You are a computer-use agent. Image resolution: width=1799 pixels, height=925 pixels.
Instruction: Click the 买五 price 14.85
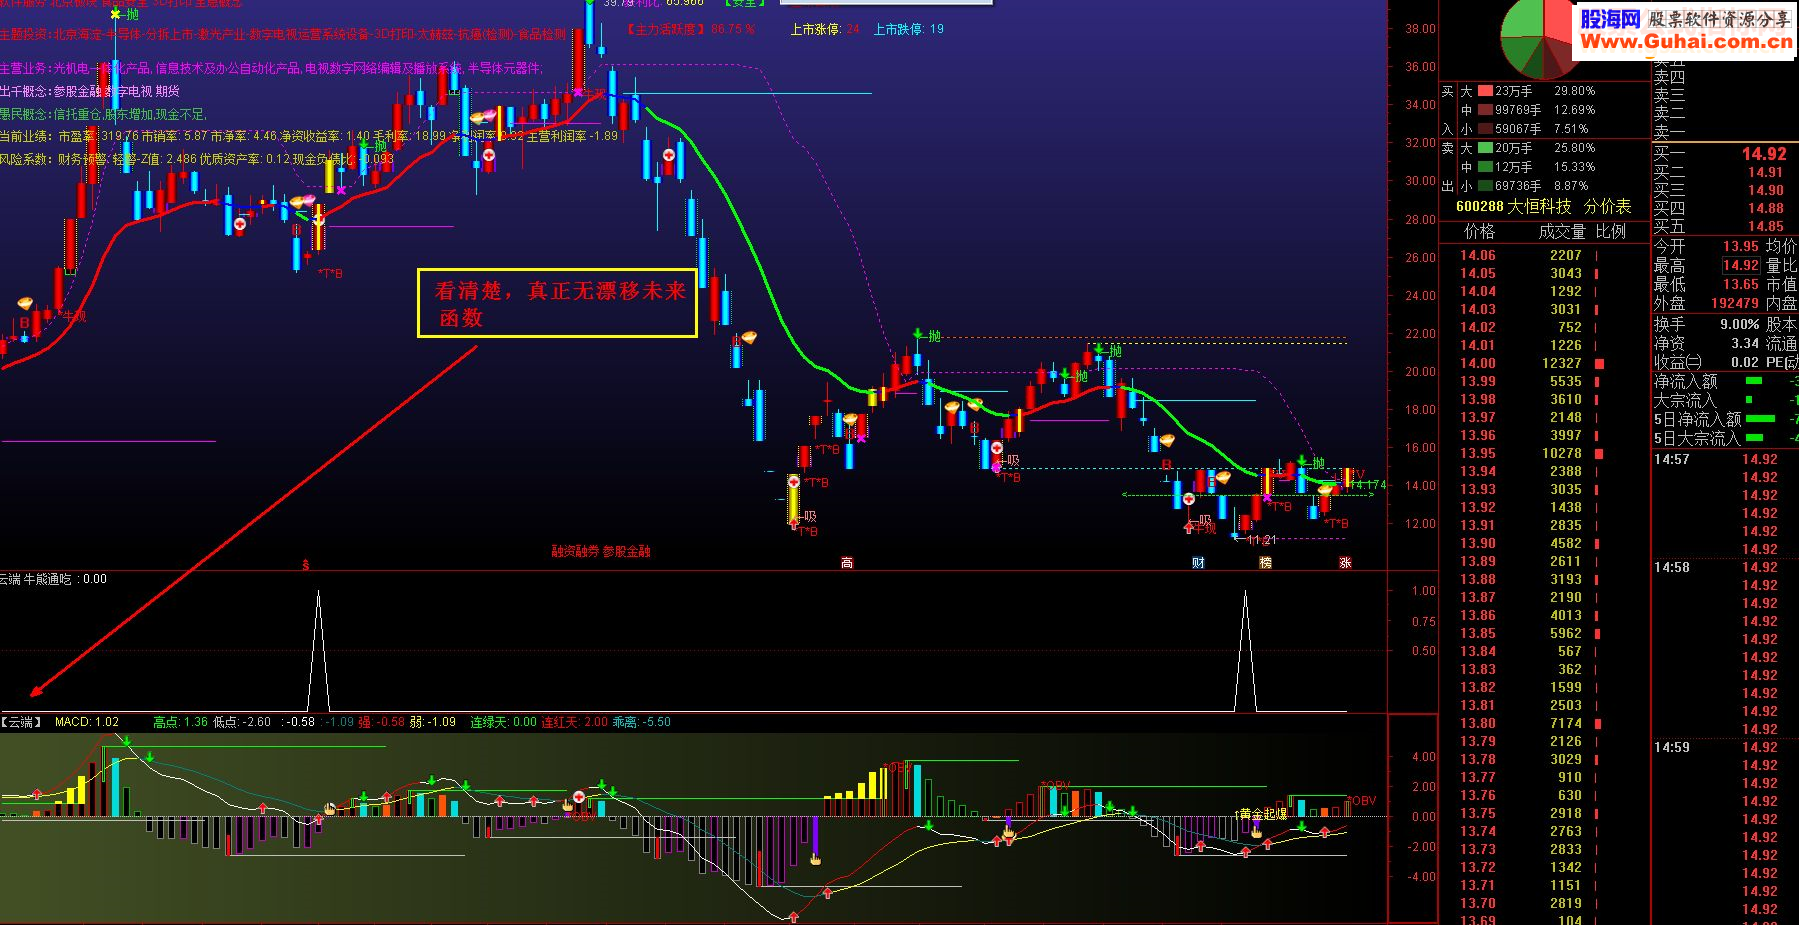pyautogui.click(x=1766, y=226)
